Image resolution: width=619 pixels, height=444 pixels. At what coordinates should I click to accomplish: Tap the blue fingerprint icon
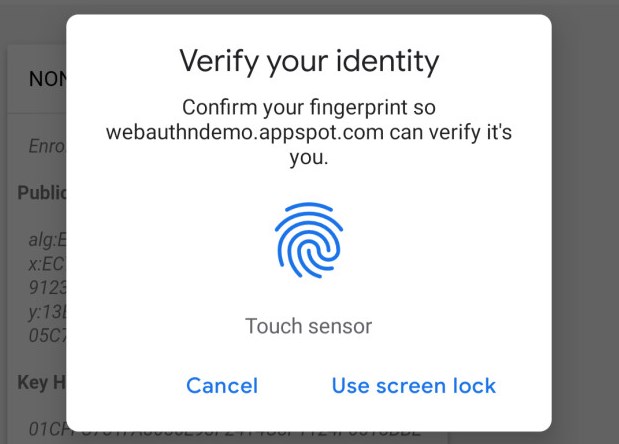click(309, 240)
